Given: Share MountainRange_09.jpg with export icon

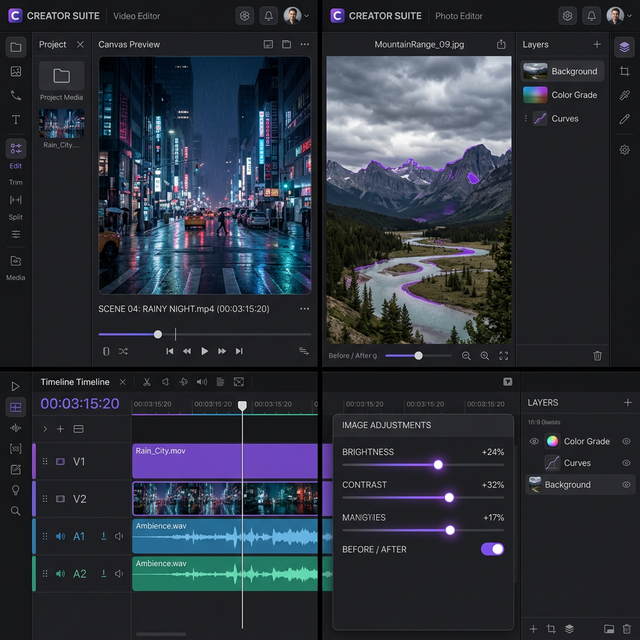Looking at the screenshot, I should 501,44.
